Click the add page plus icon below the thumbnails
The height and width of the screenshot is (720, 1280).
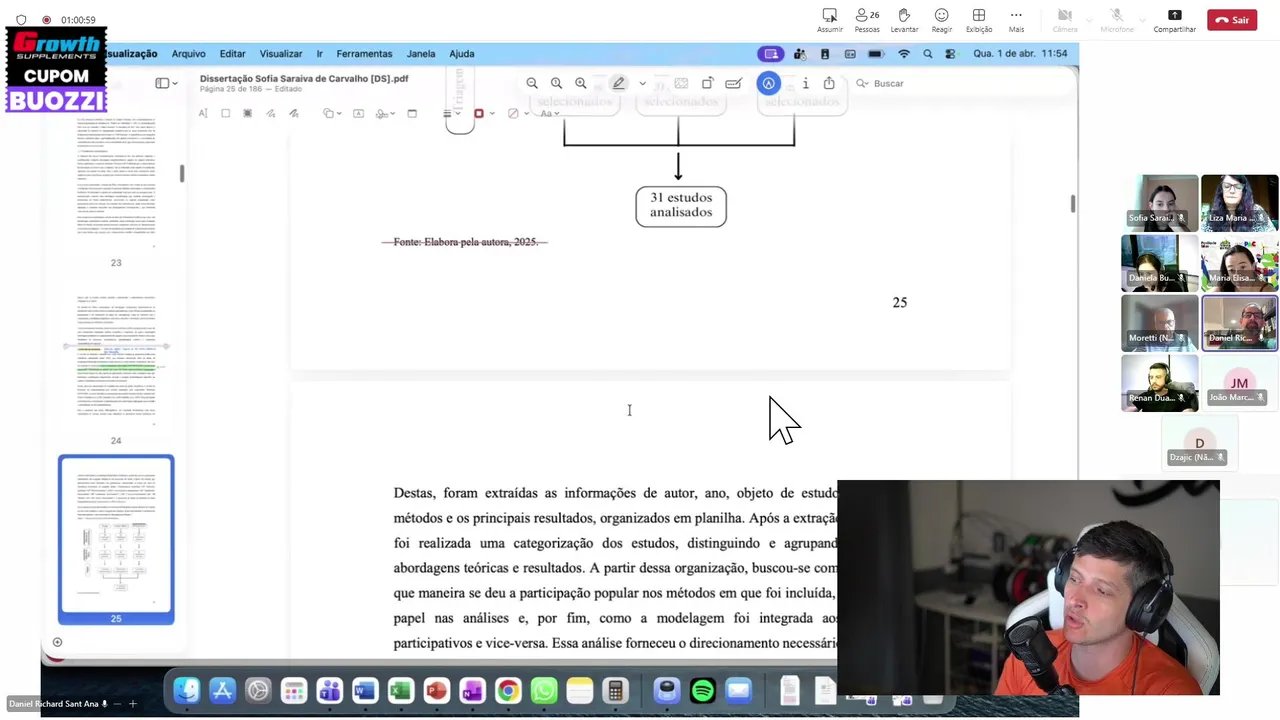pyautogui.click(x=57, y=642)
